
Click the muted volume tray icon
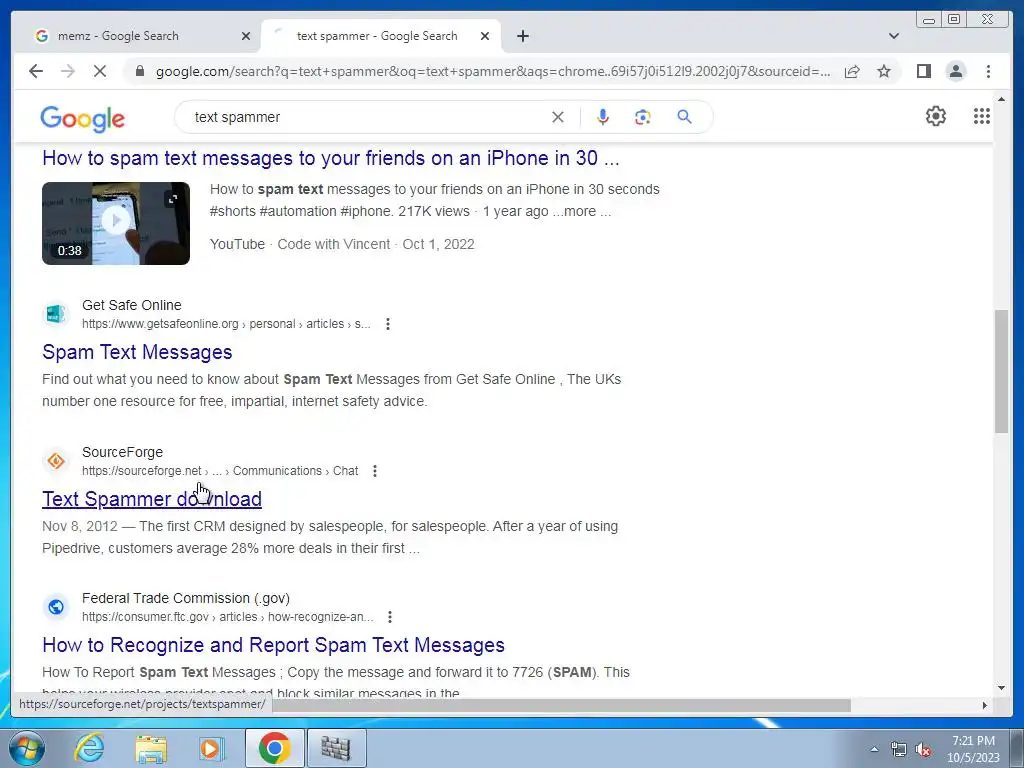pos(923,749)
